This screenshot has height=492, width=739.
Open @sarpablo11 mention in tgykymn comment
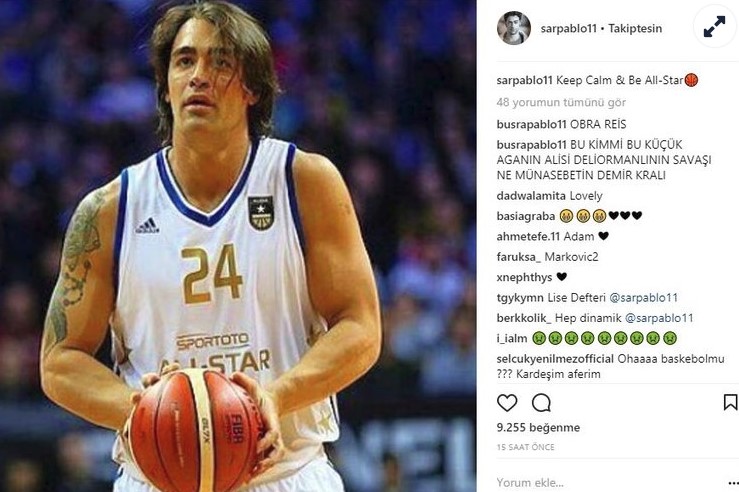[643, 298]
